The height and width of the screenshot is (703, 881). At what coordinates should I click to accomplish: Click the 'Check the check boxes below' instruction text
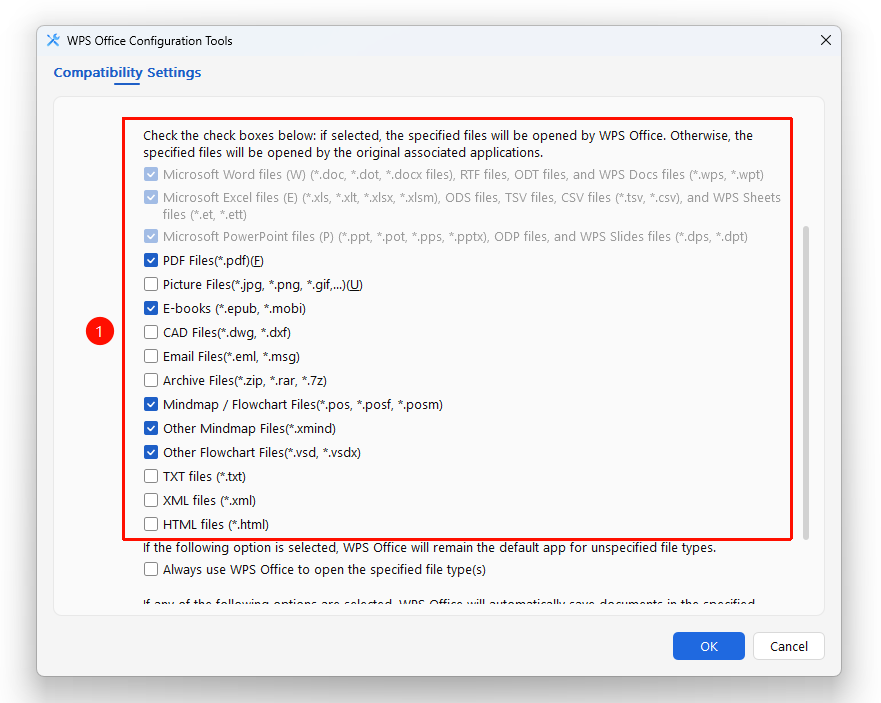(448, 144)
